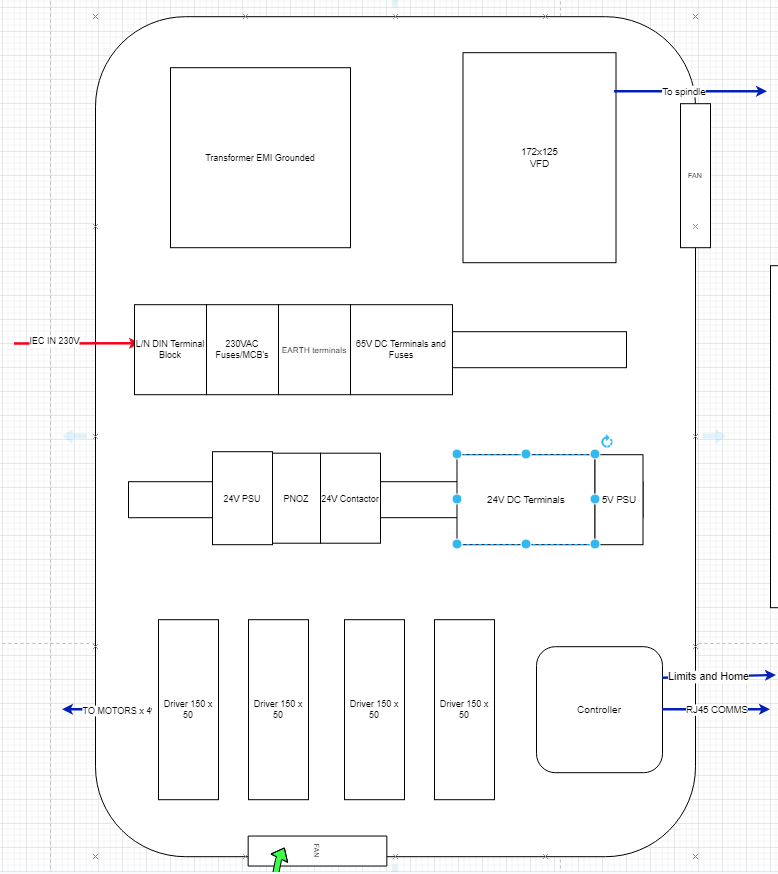Image resolution: width=778 pixels, height=874 pixels.
Task: Click the 'To spindle' arrow label
Action: (x=684, y=91)
